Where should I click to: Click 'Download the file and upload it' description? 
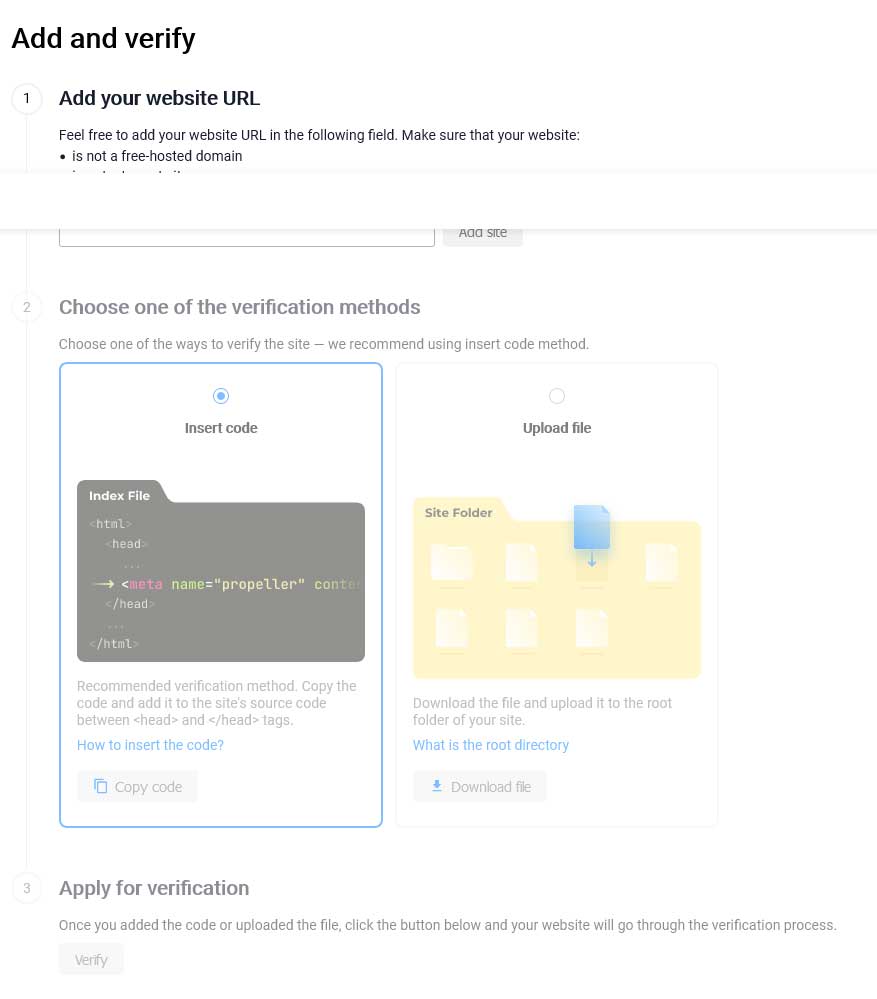(x=542, y=711)
